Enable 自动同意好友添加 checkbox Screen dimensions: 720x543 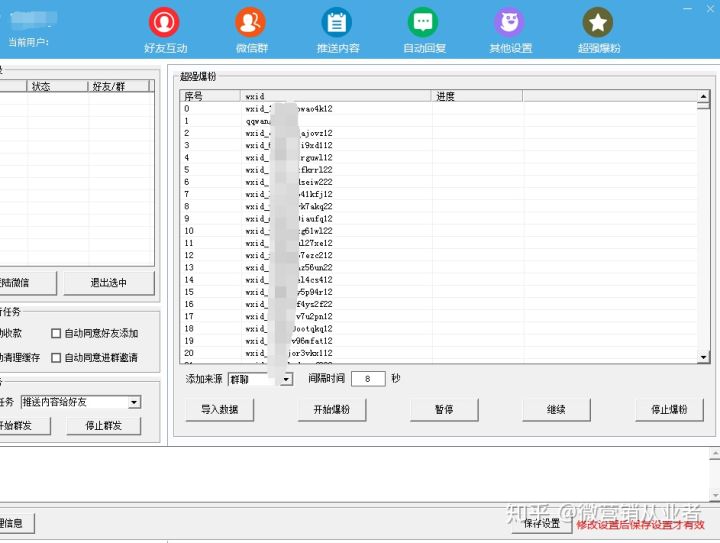pos(57,334)
